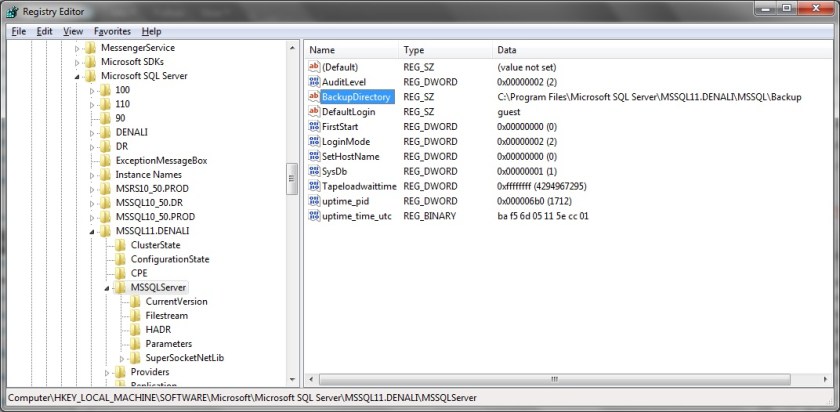Click the HADR folder icon
Screen dimensions: 840x412
coord(136,330)
